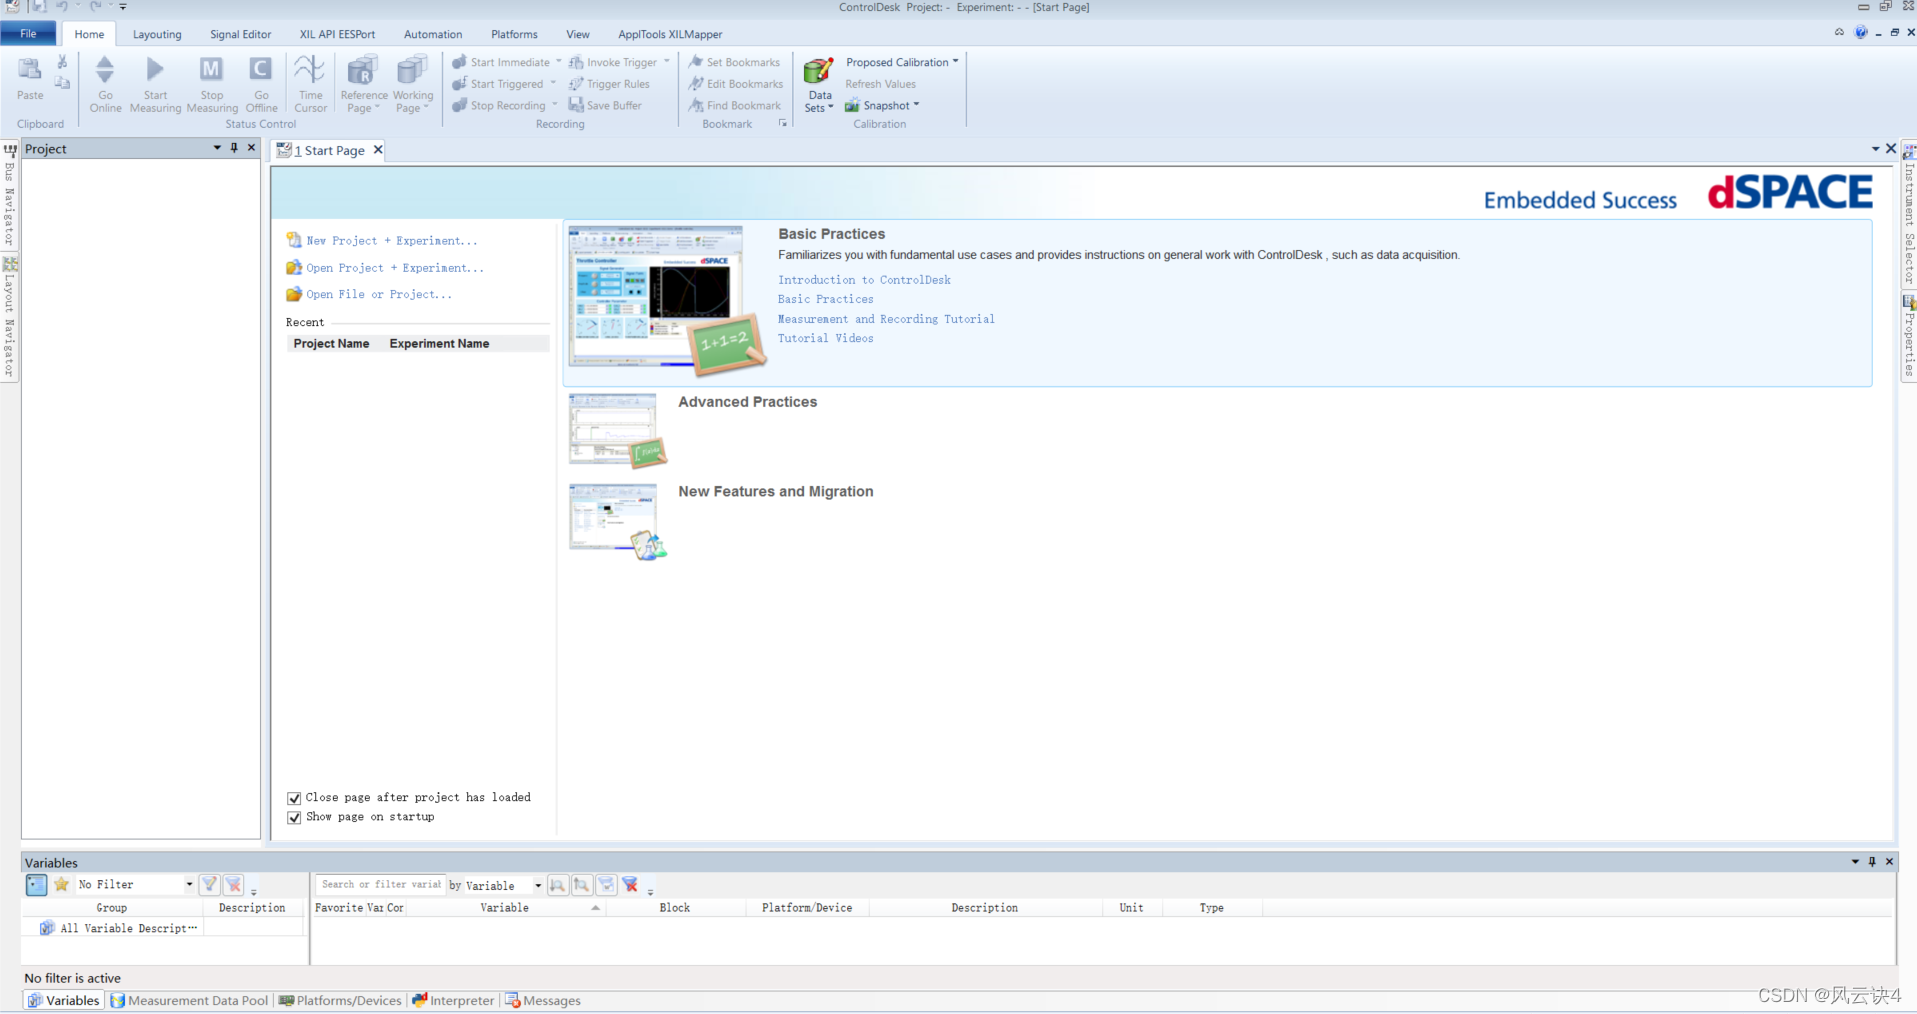The image size is (1917, 1014).
Task: Expand New Features and Migration section
Action: (775, 492)
